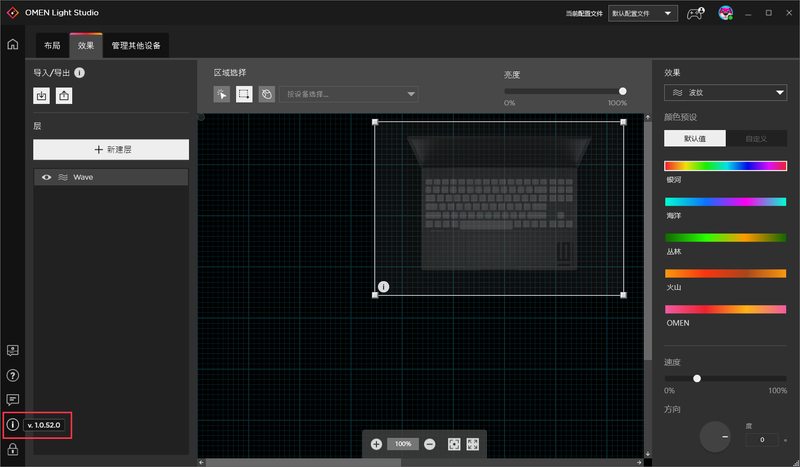
Task: Expand the 按设备选择 dropdown
Action: click(348, 94)
